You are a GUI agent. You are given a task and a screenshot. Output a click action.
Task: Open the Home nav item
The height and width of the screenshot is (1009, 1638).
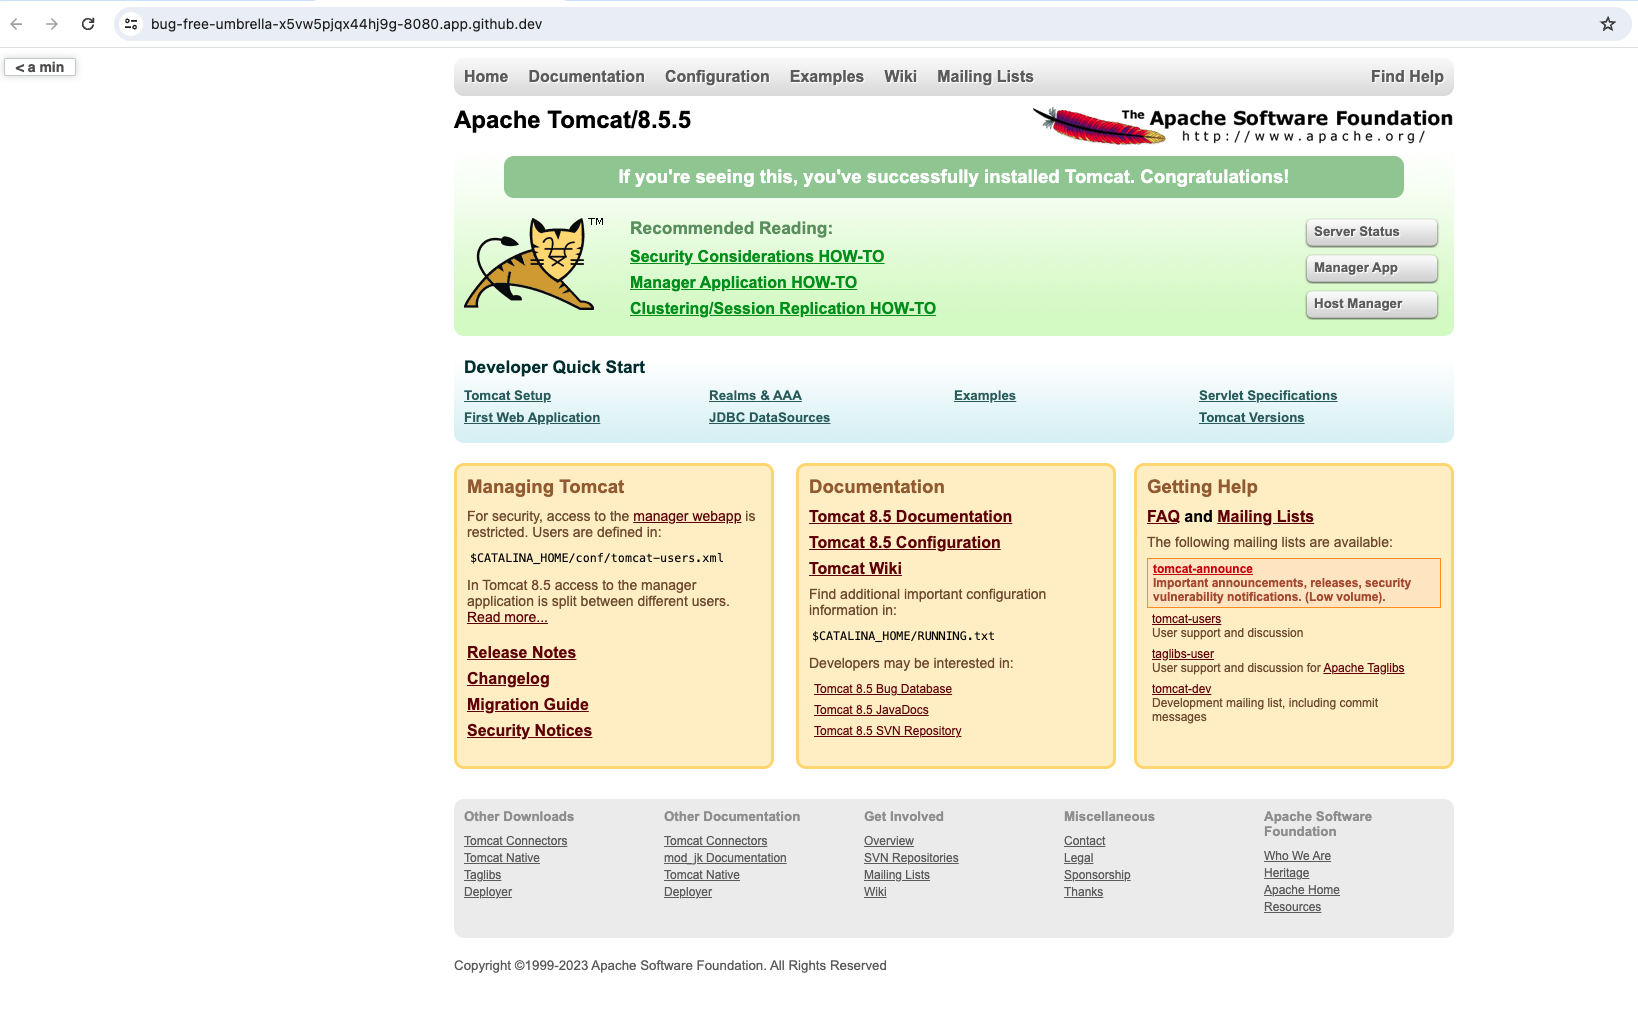486,77
